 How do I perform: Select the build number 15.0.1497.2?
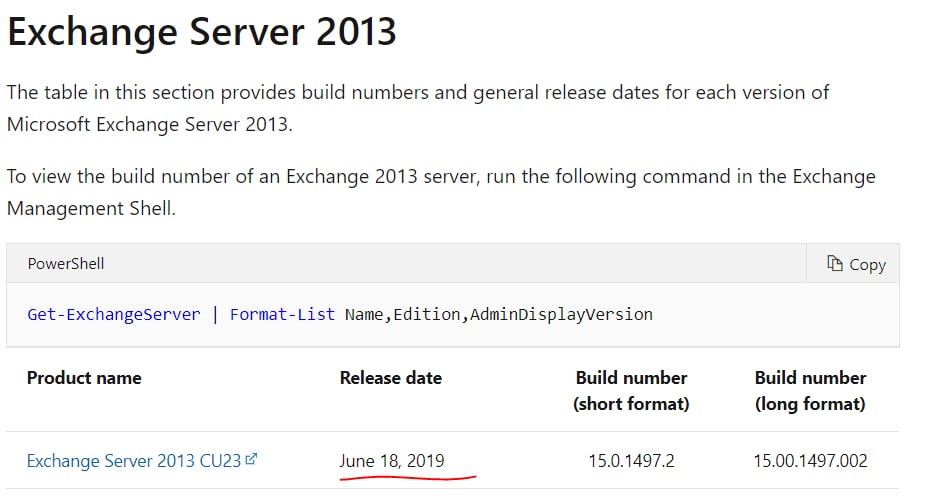click(631, 461)
